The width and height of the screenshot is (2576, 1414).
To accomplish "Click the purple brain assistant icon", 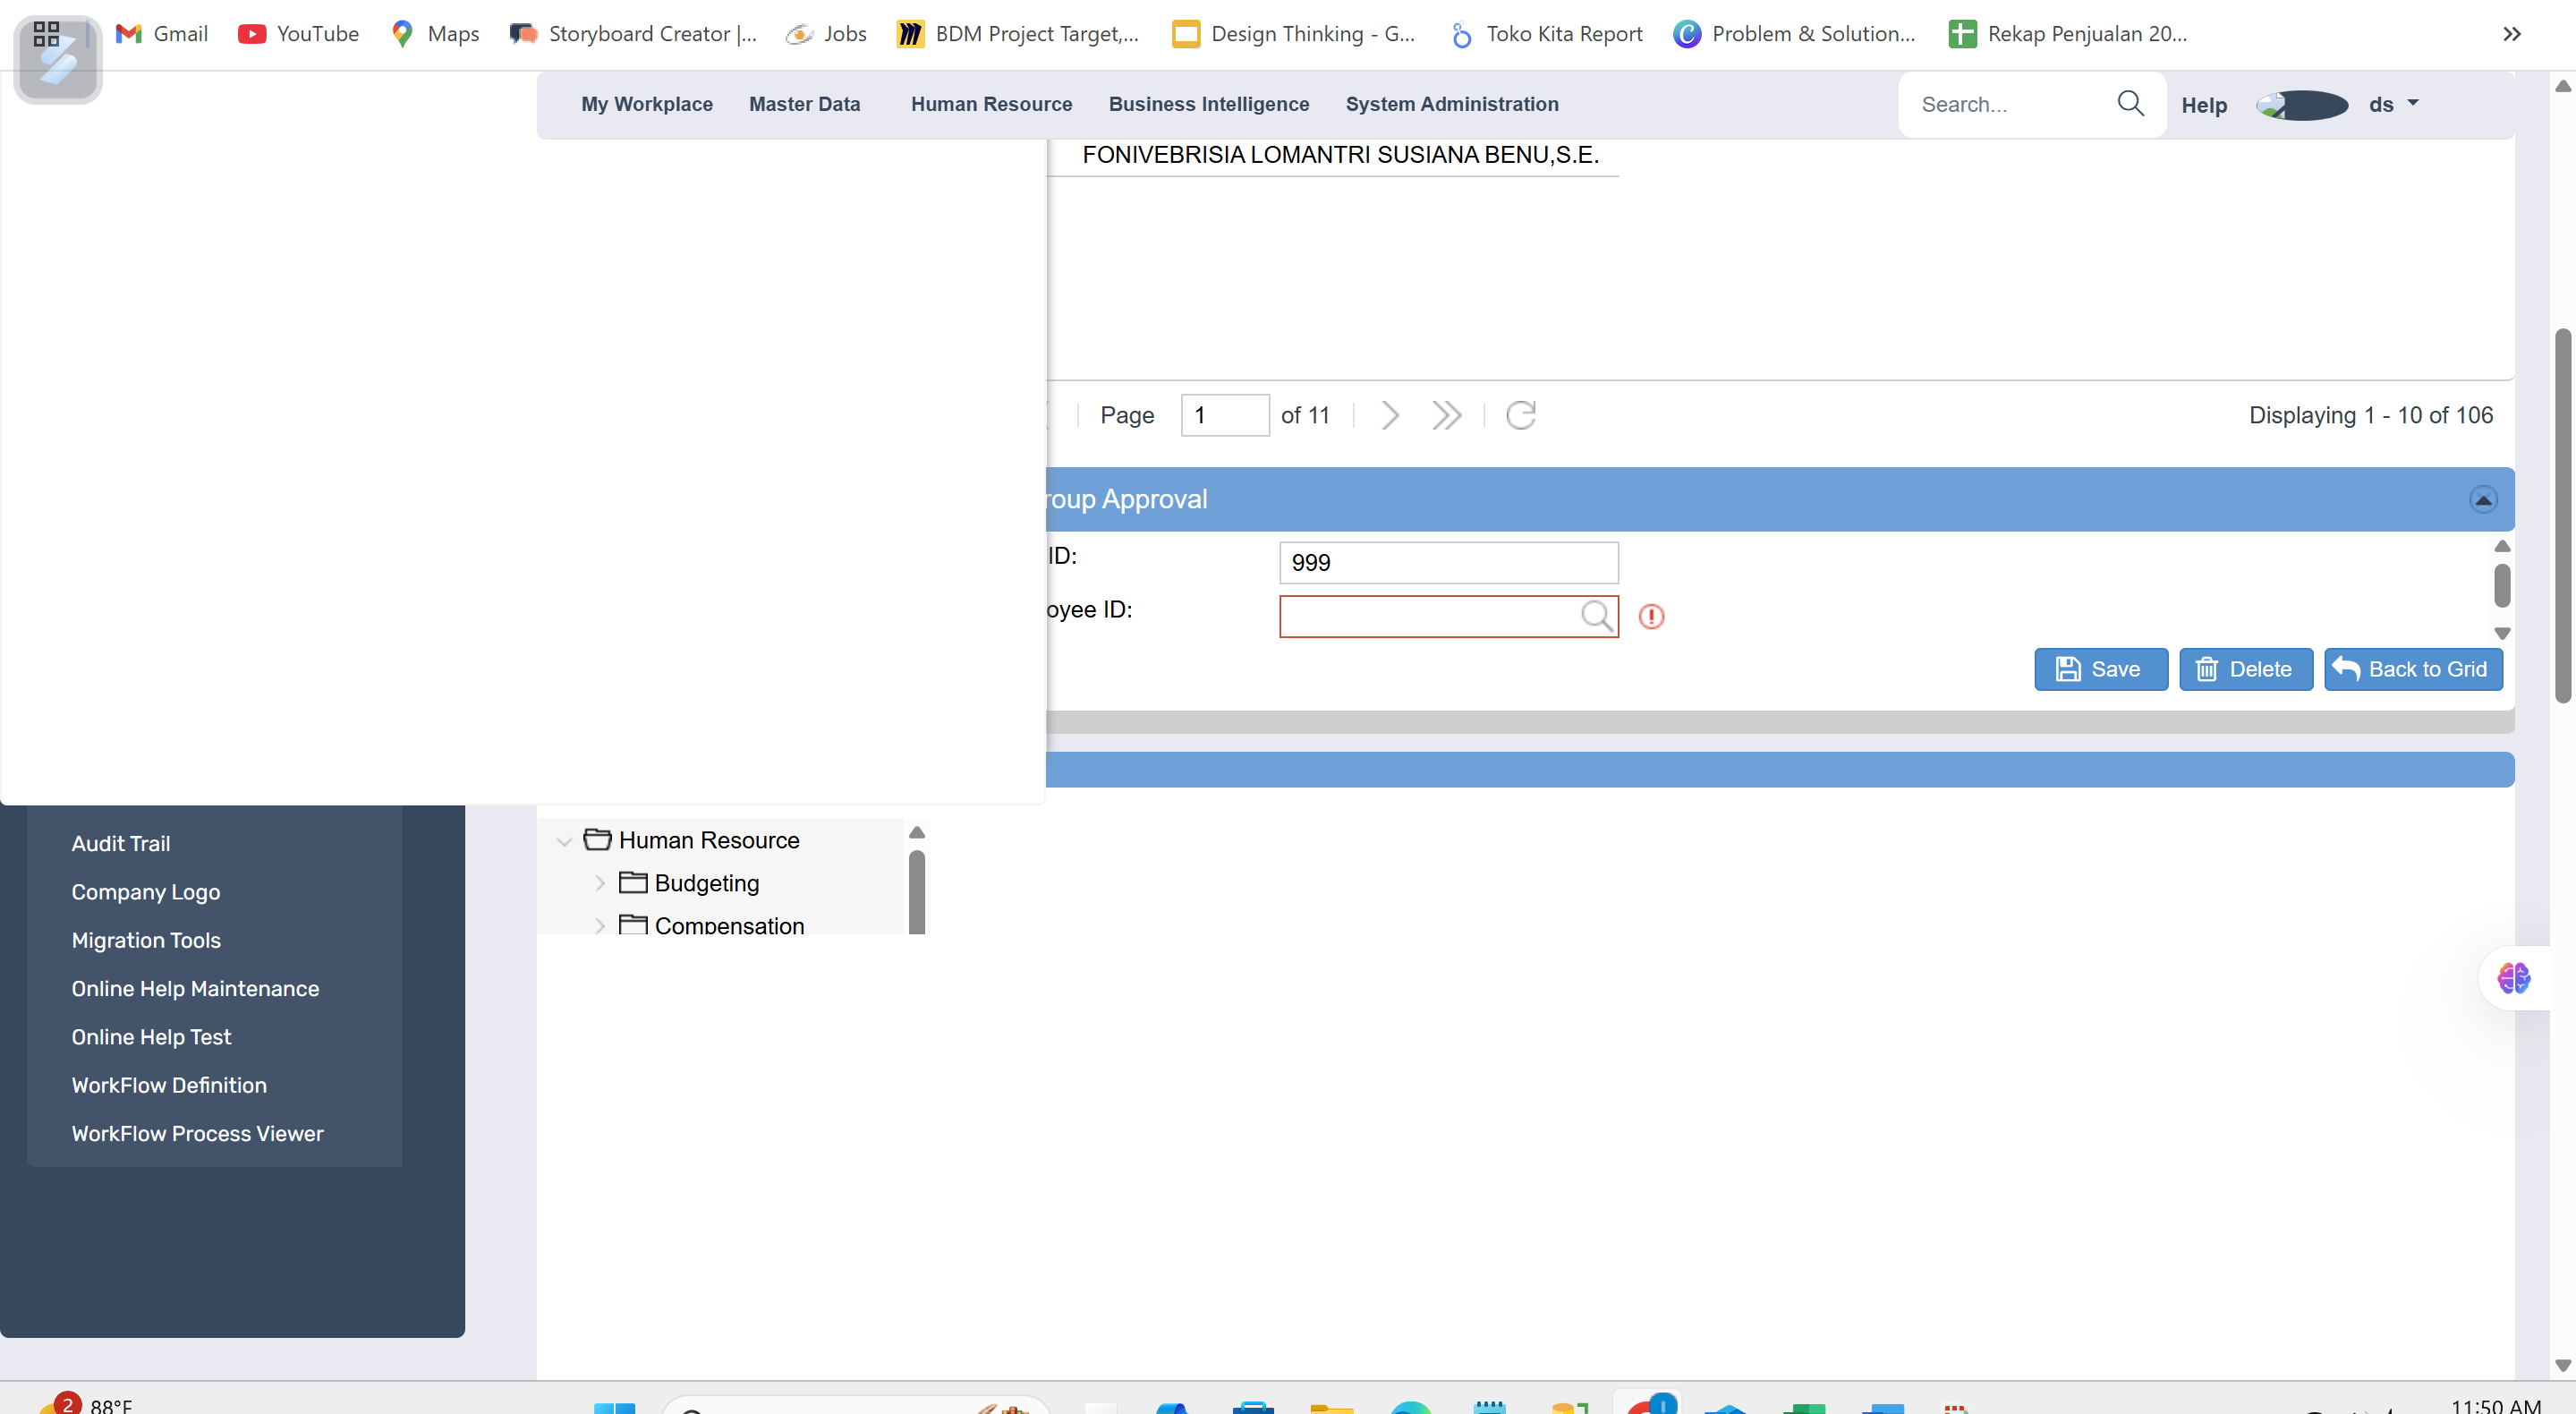I will [x=2513, y=977].
